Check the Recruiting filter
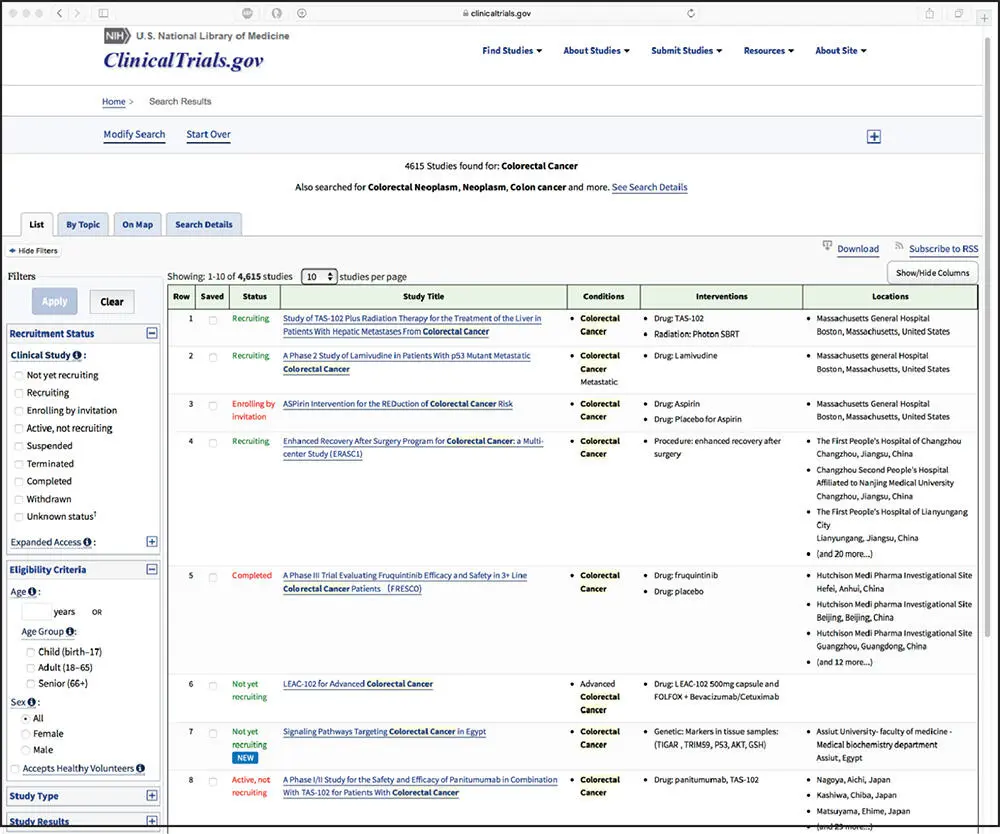Image resolution: width=1000 pixels, height=834 pixels. coord(19,393)
